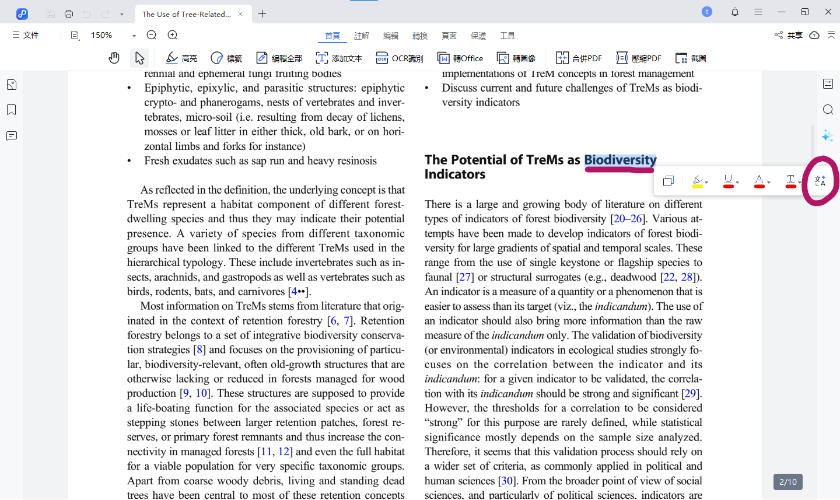The width and height of the screenshot is (840, 500).
Task: Switch to 'The Use of Tree-Related...' document tab
Action: click(x=186, y=14)
